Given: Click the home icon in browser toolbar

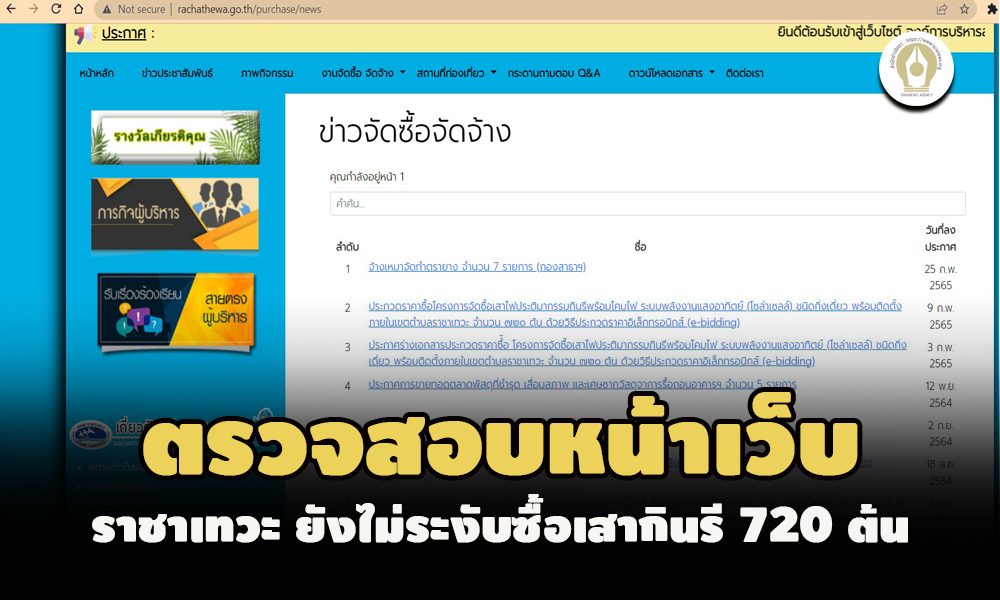Looking at the screenshot, I should point(80,9).
